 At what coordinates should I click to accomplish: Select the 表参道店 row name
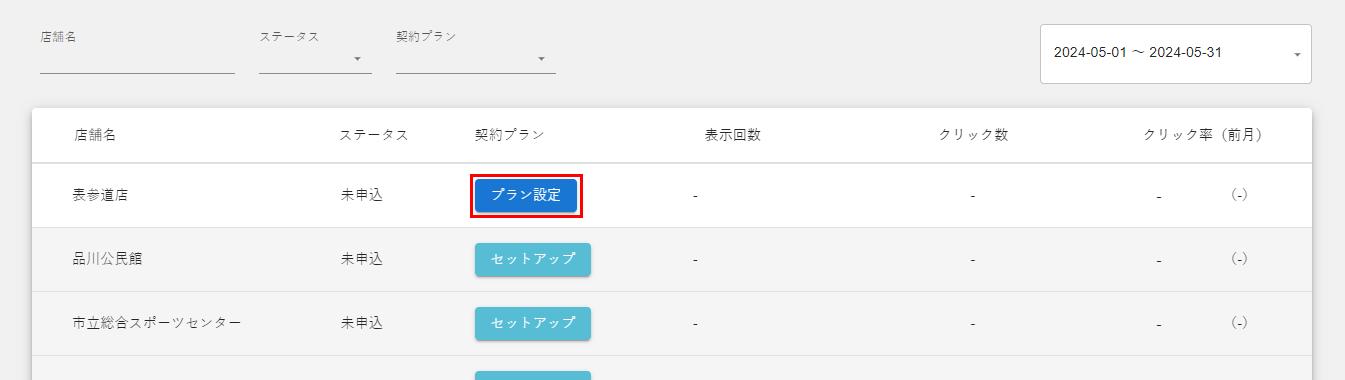pos(101,195)
